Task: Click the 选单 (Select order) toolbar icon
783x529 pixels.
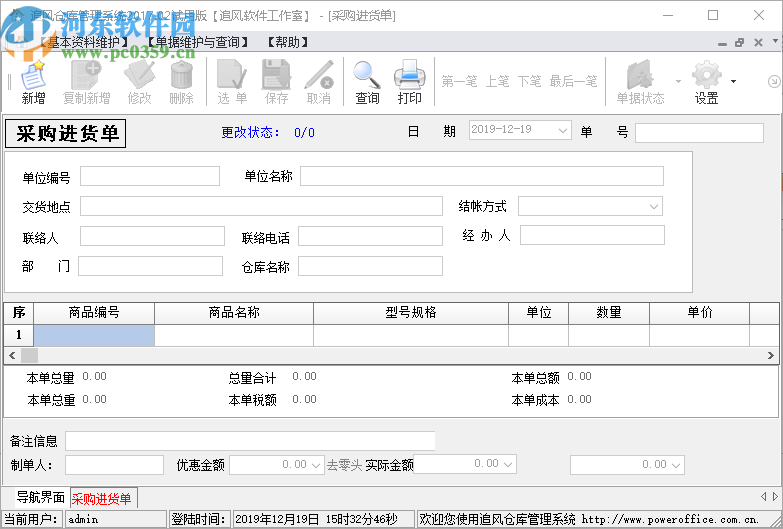Action: pos(232,82)
